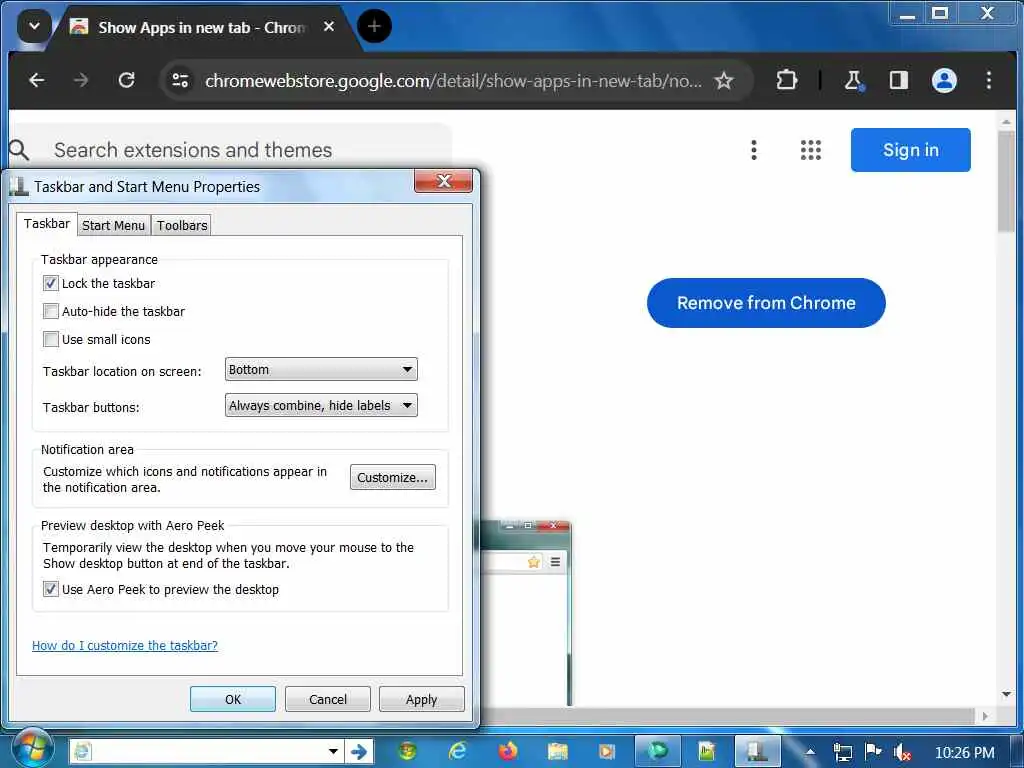The width and height of the screenshot is (1024, 768).
Task: Open a new Chrome tab
Action: [374, 27]
